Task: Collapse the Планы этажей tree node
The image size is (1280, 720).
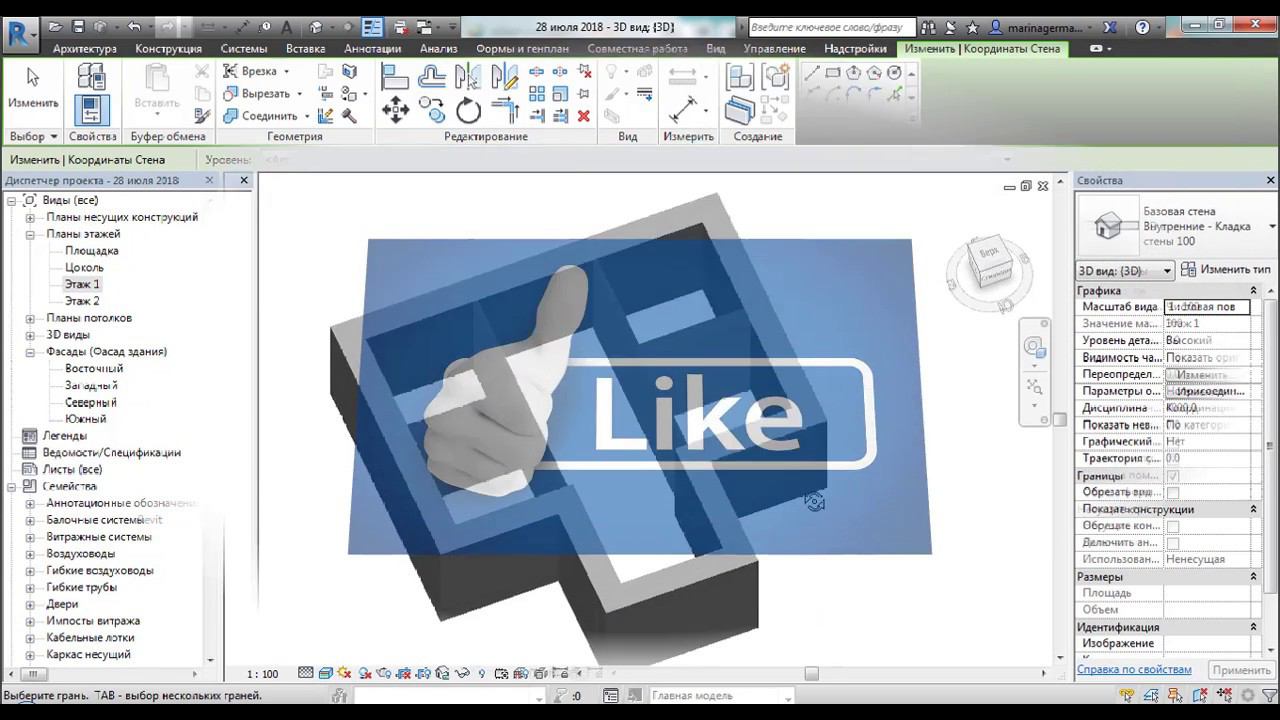Action: click(x=30, y=235)
